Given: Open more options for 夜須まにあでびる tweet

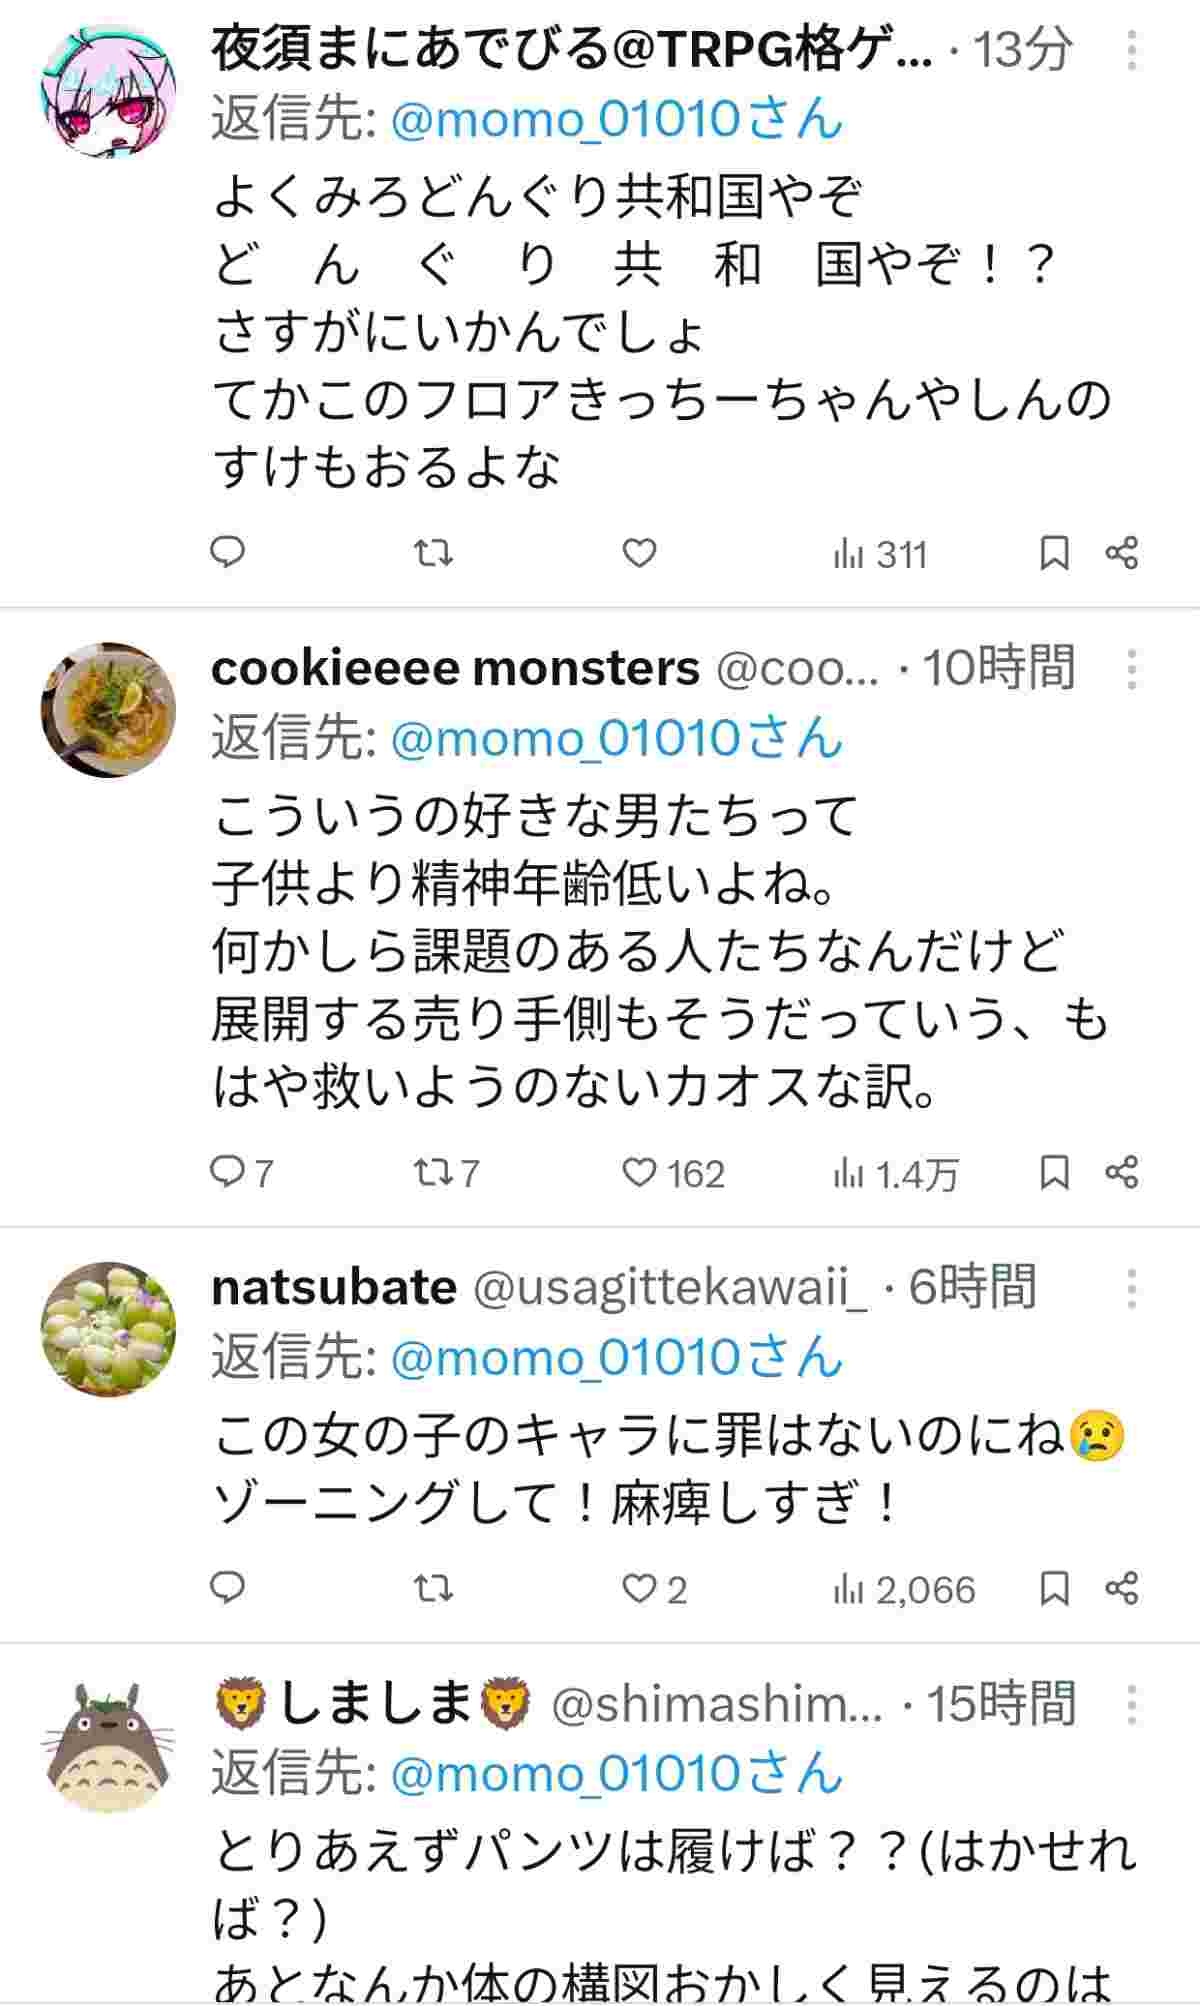Looking at the screenshot, I should (x=1131, y=50).
